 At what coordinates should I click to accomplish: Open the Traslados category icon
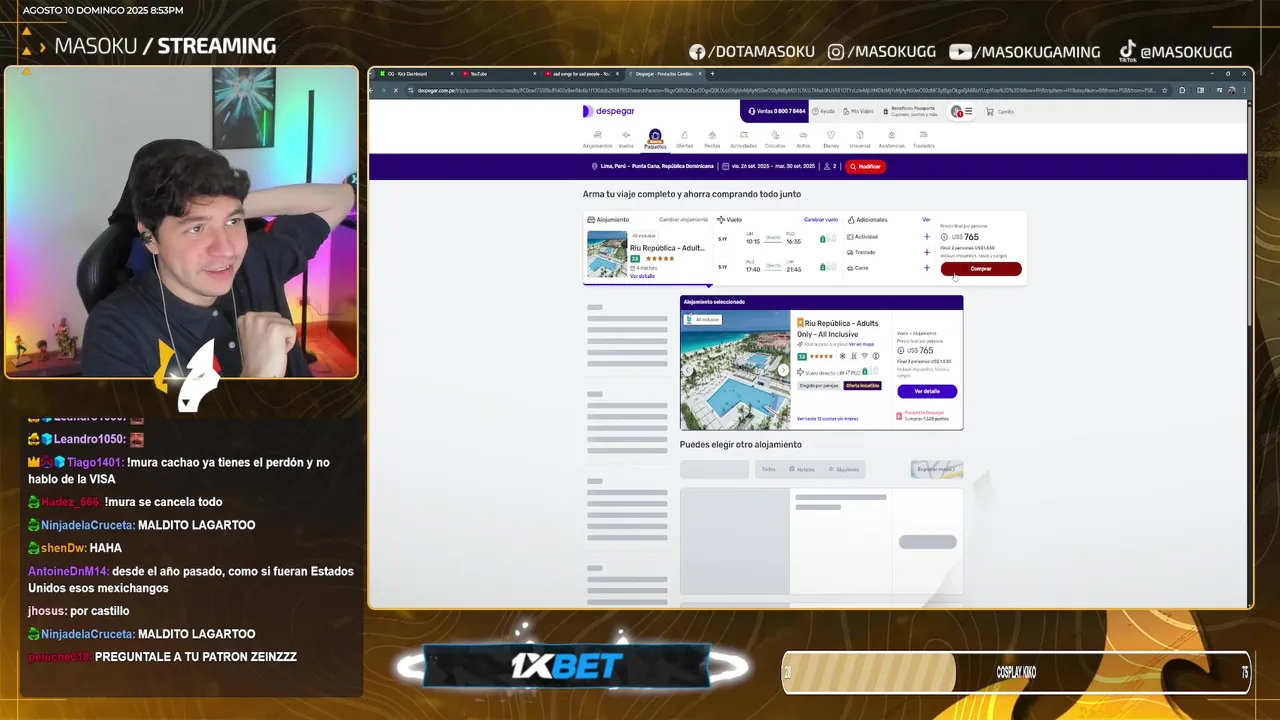pos(923,139)
